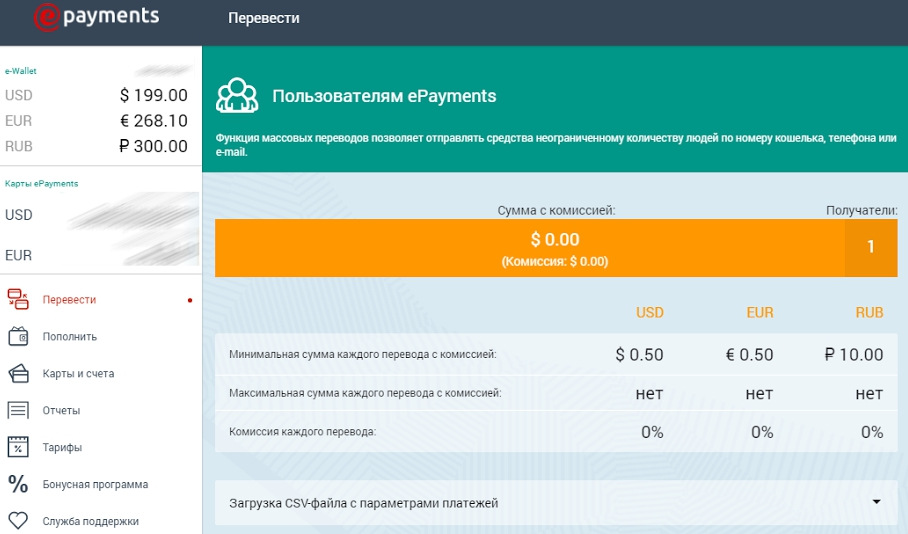
Task: Click the minimum amount $ 0.50 value
Action: [x=639, y=354]
